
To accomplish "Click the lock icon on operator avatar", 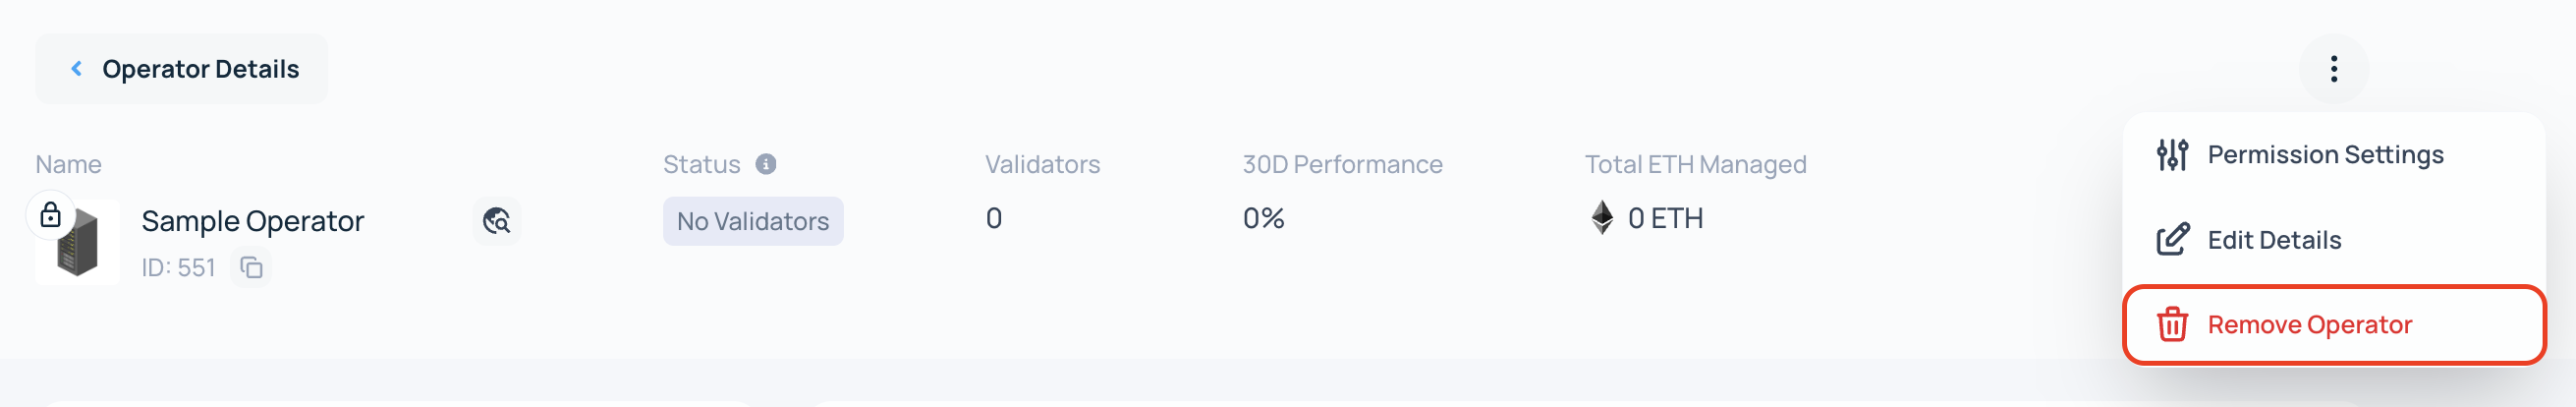I will [x=50, y=215].
